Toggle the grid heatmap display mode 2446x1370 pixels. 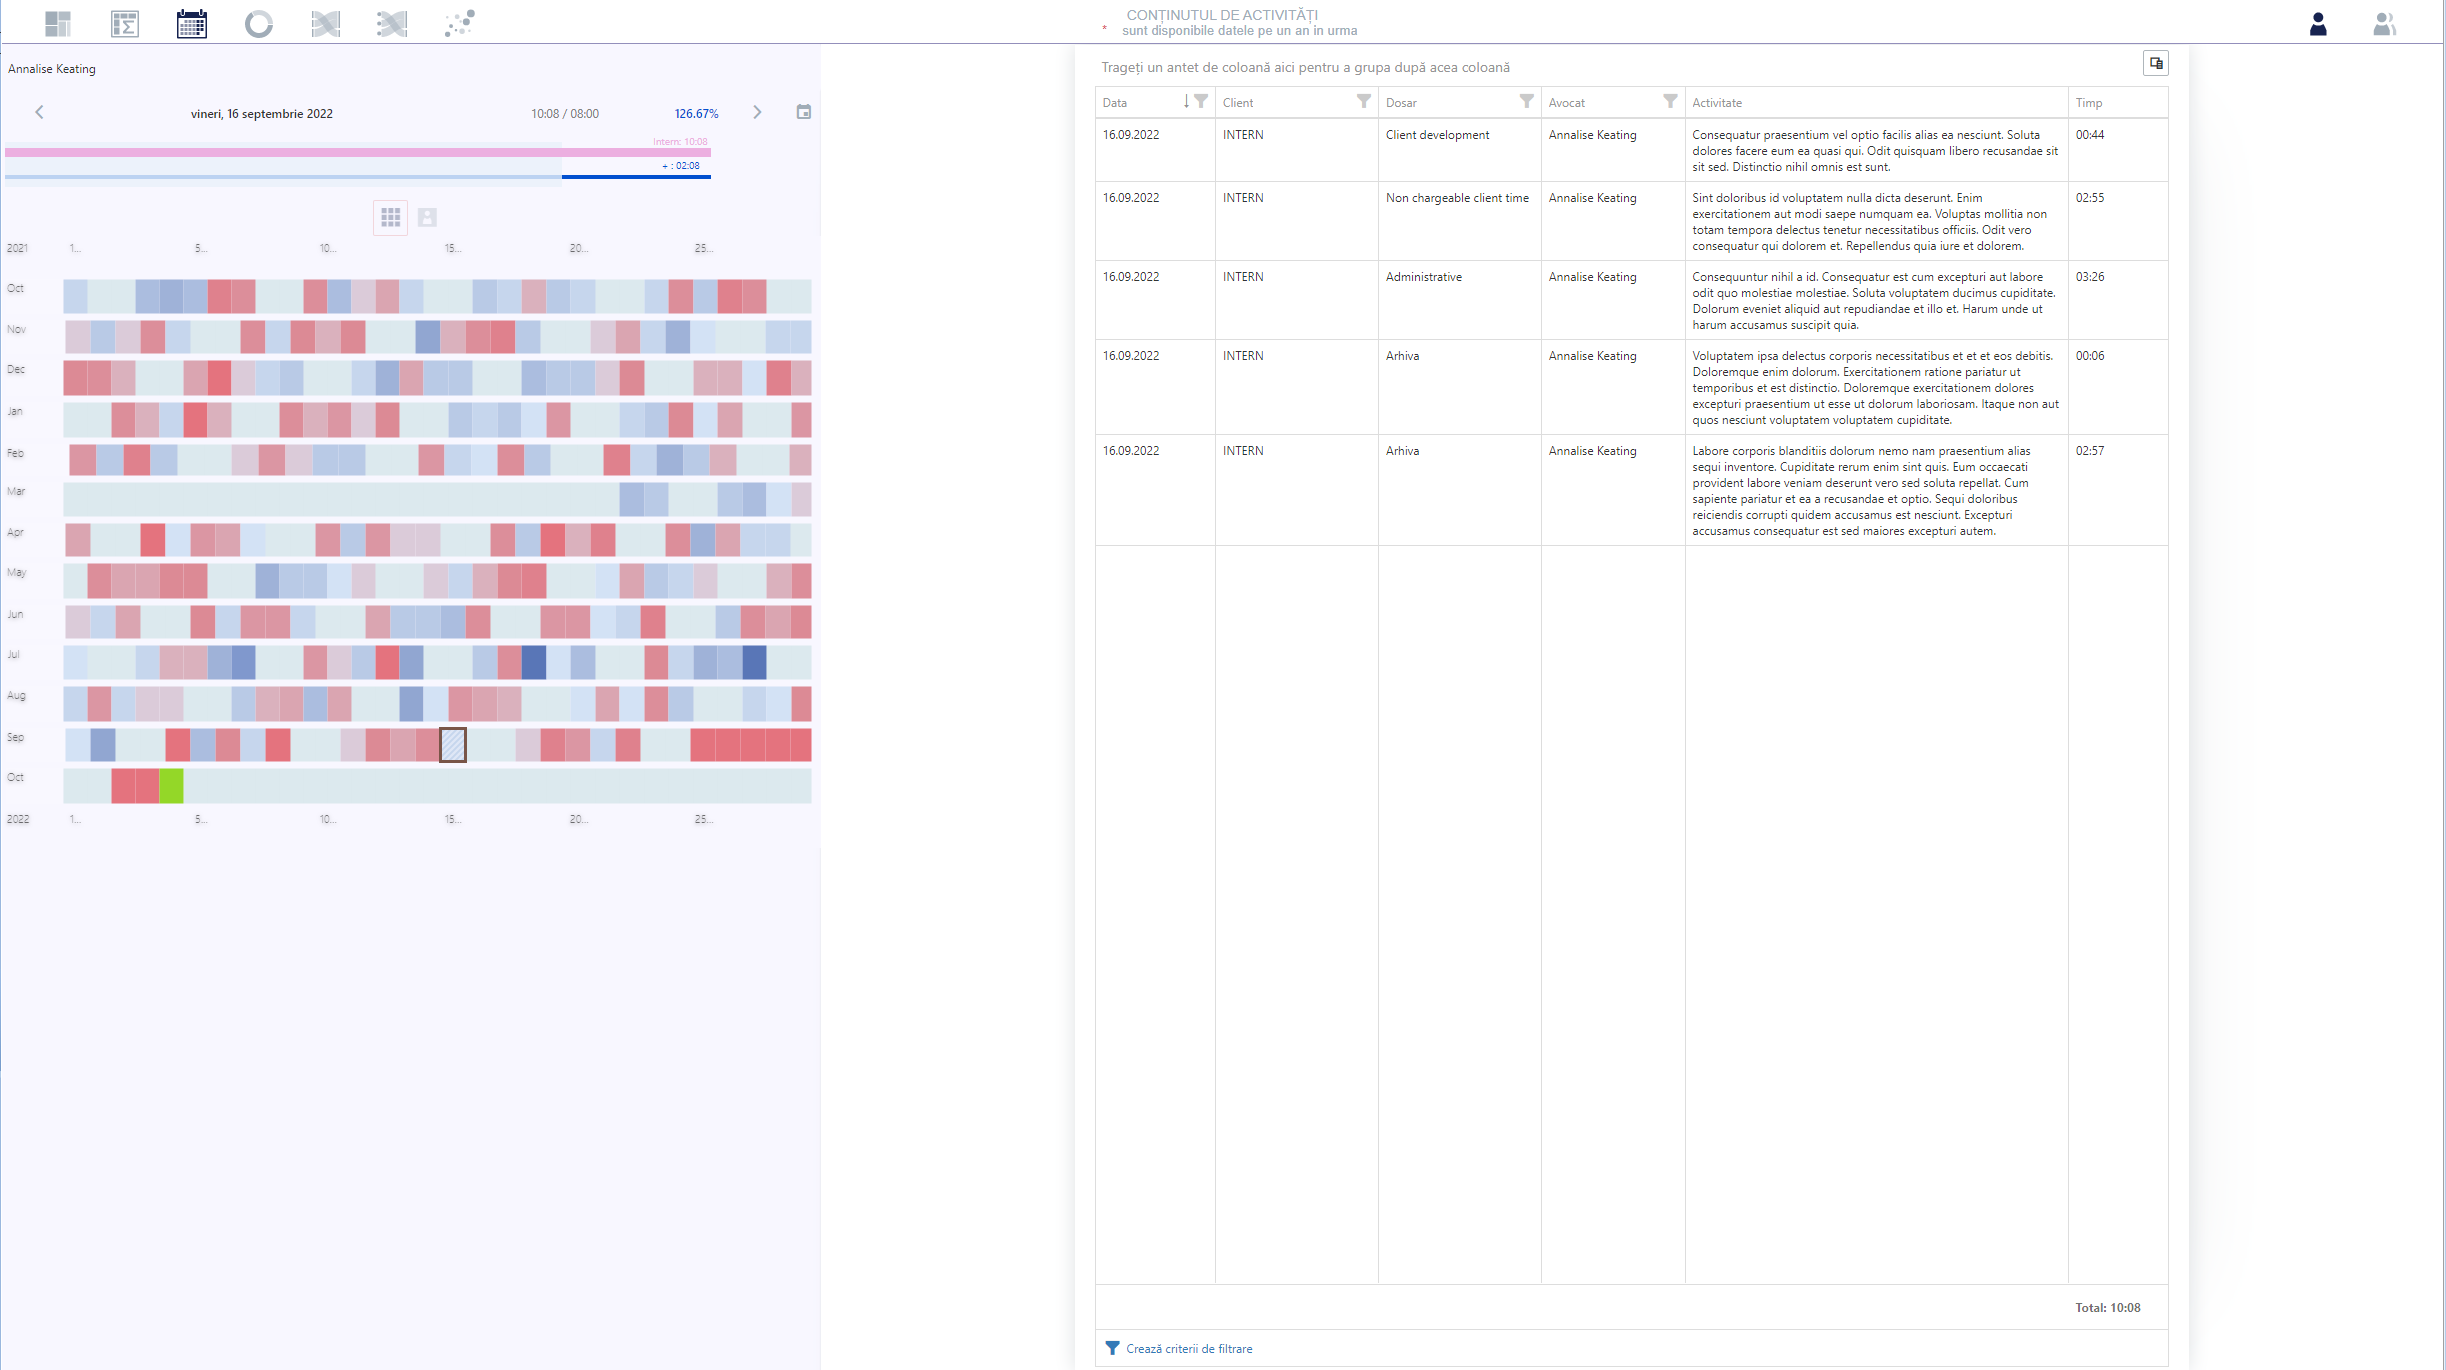391,217
